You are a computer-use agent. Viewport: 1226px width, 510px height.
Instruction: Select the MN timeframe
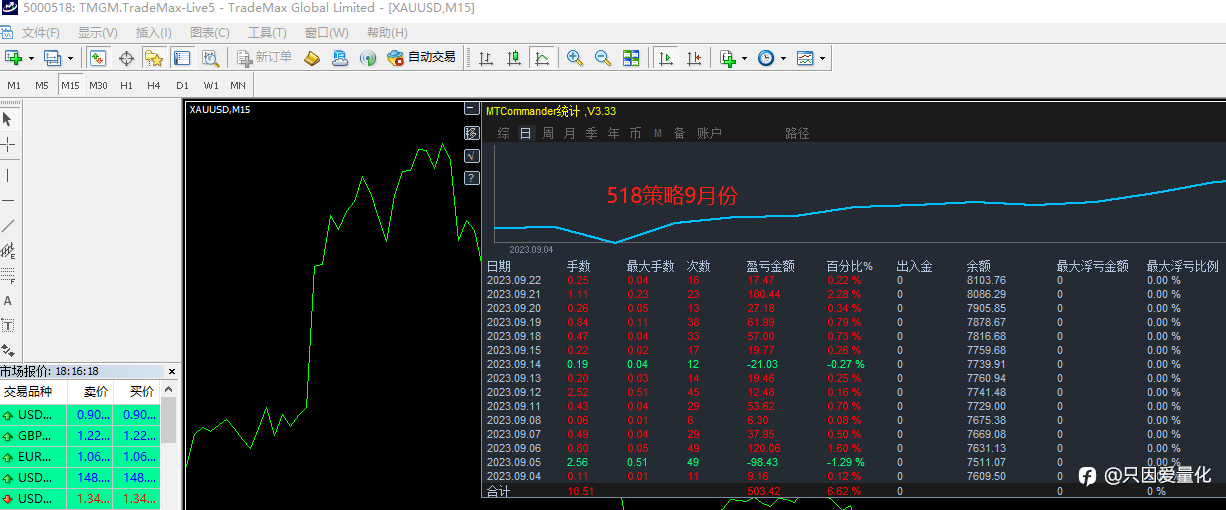pyautogui.click(x=238, y=86)
